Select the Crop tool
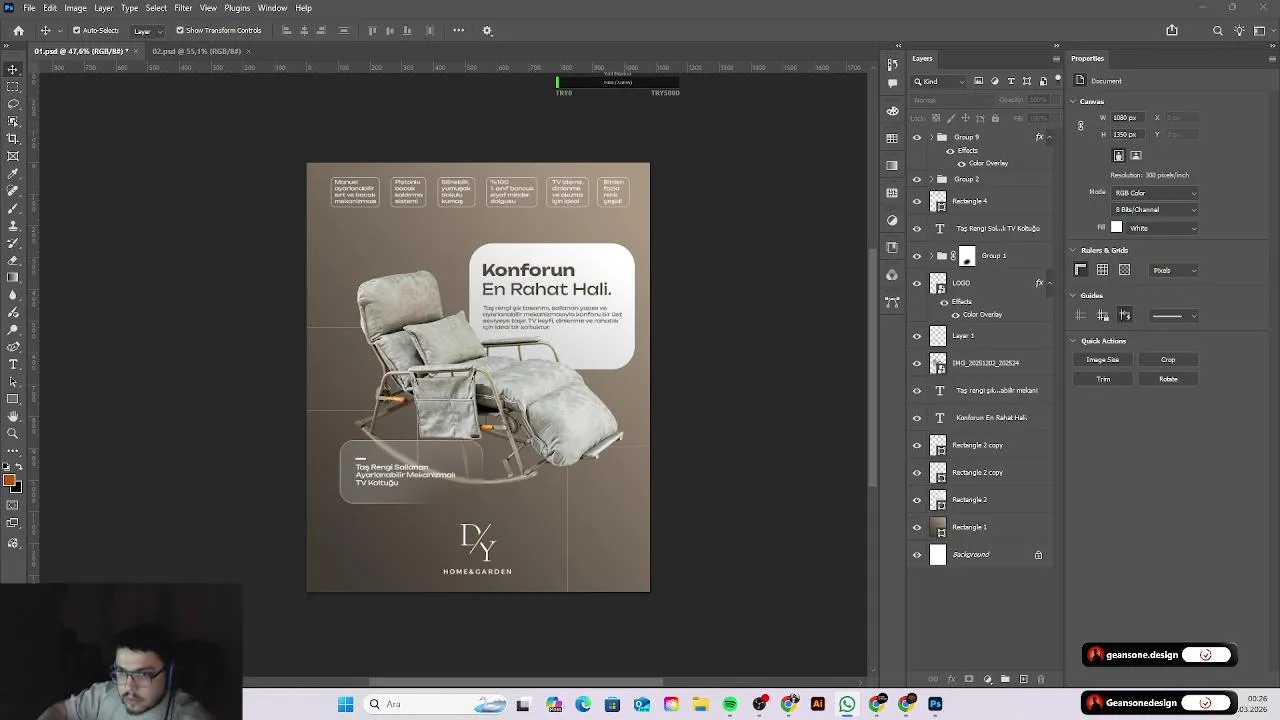Screen dimensions: 1280x720 (x=13, y=139)
